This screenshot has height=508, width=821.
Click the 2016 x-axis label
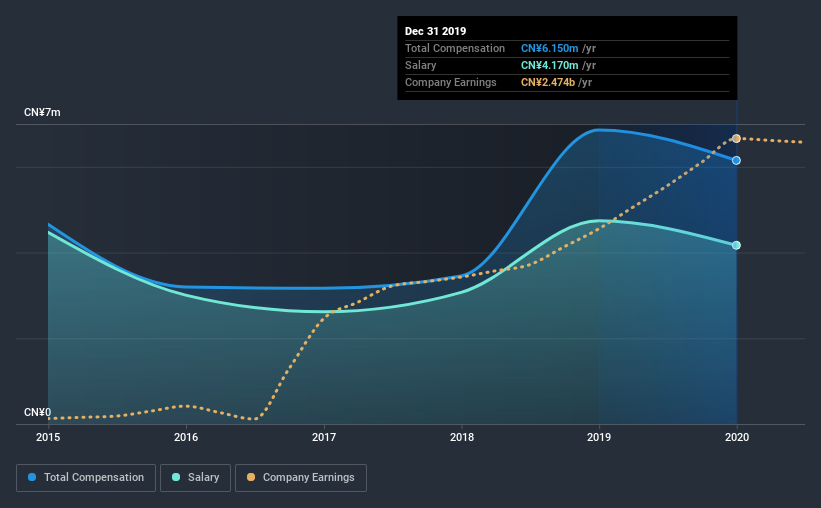point(186,437)
